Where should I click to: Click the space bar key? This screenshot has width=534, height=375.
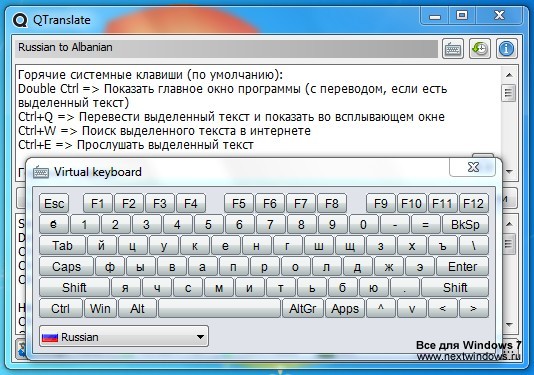click(x=219, y=309)
